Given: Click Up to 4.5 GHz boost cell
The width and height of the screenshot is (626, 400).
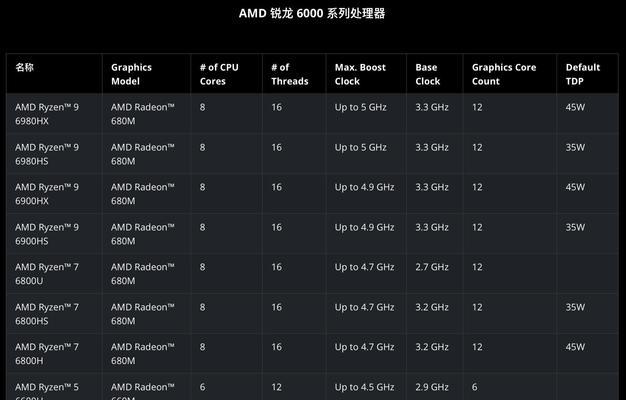Looking at the screenshot, I should [x=365, y=387].
